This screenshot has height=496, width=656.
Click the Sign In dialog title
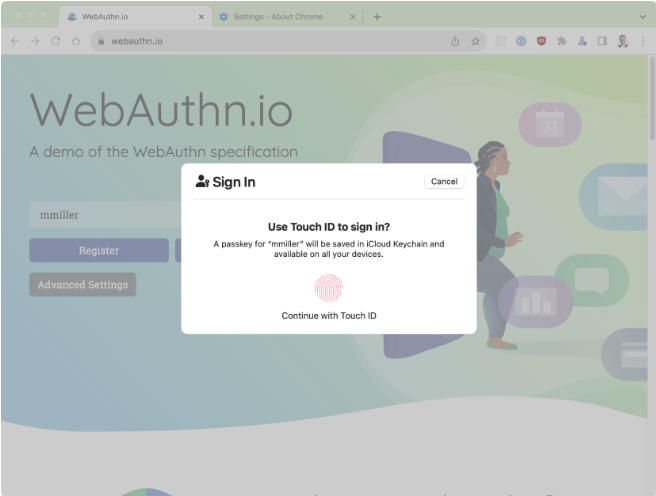(x=234, y=182)
